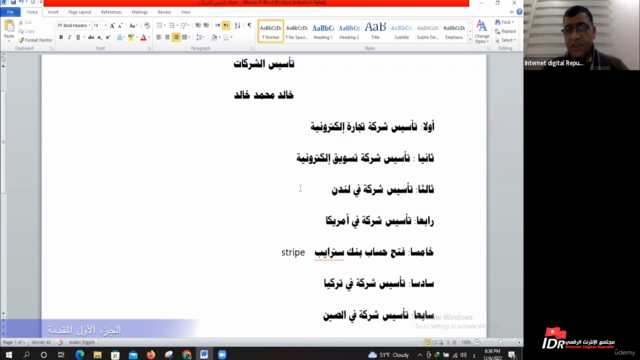Click the Word Help question mark icon

coord(519,12)
